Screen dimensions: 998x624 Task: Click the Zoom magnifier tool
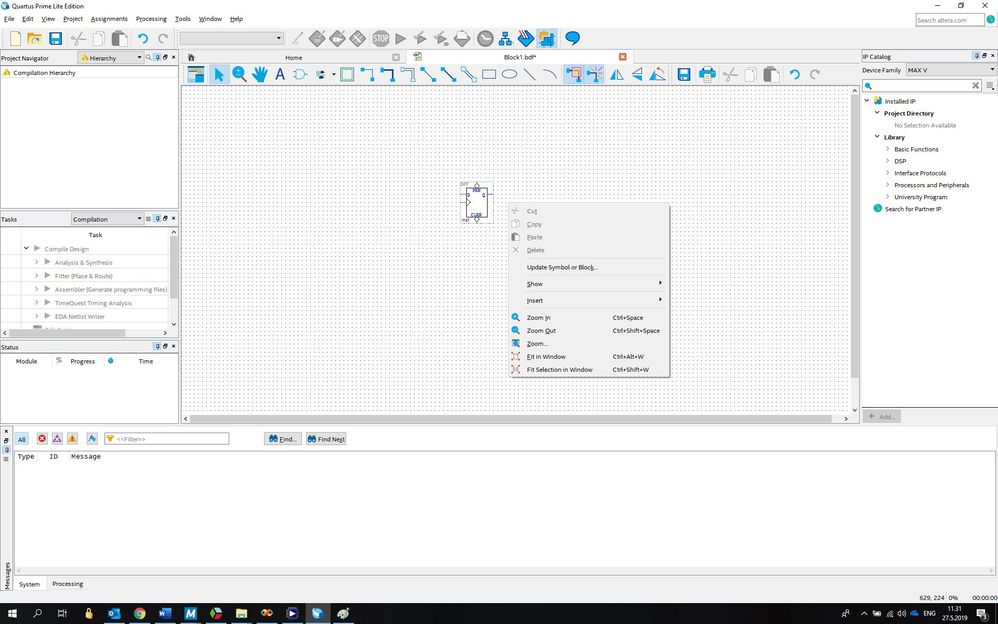point(240,74)
